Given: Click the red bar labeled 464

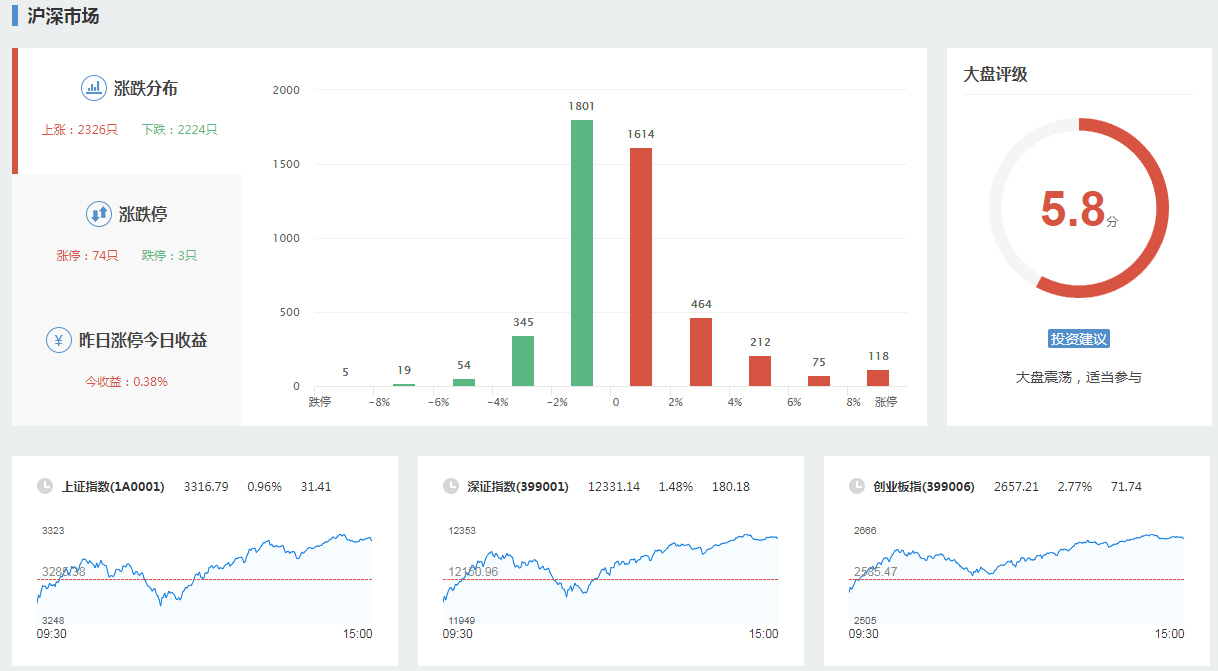Looking at the screenshot, I should pyautogui.click(x=701, y=352).
